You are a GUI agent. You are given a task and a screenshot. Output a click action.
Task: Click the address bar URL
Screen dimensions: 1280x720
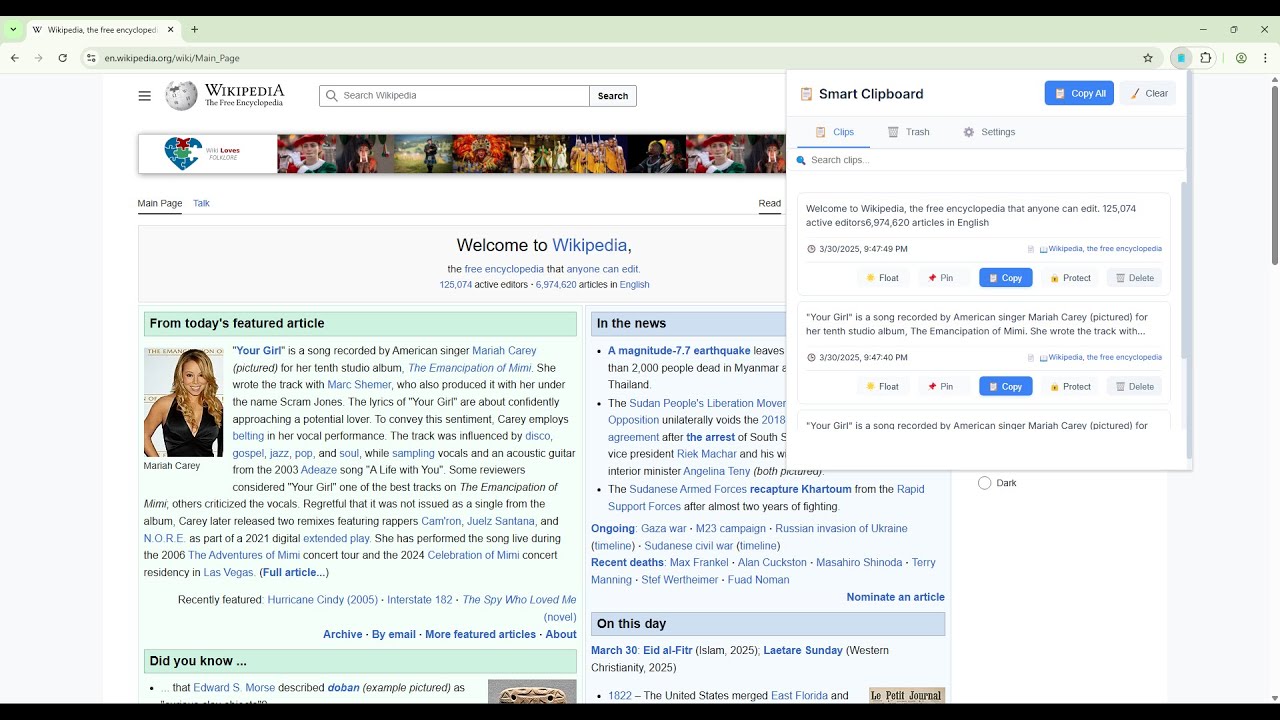coord(172,58)
